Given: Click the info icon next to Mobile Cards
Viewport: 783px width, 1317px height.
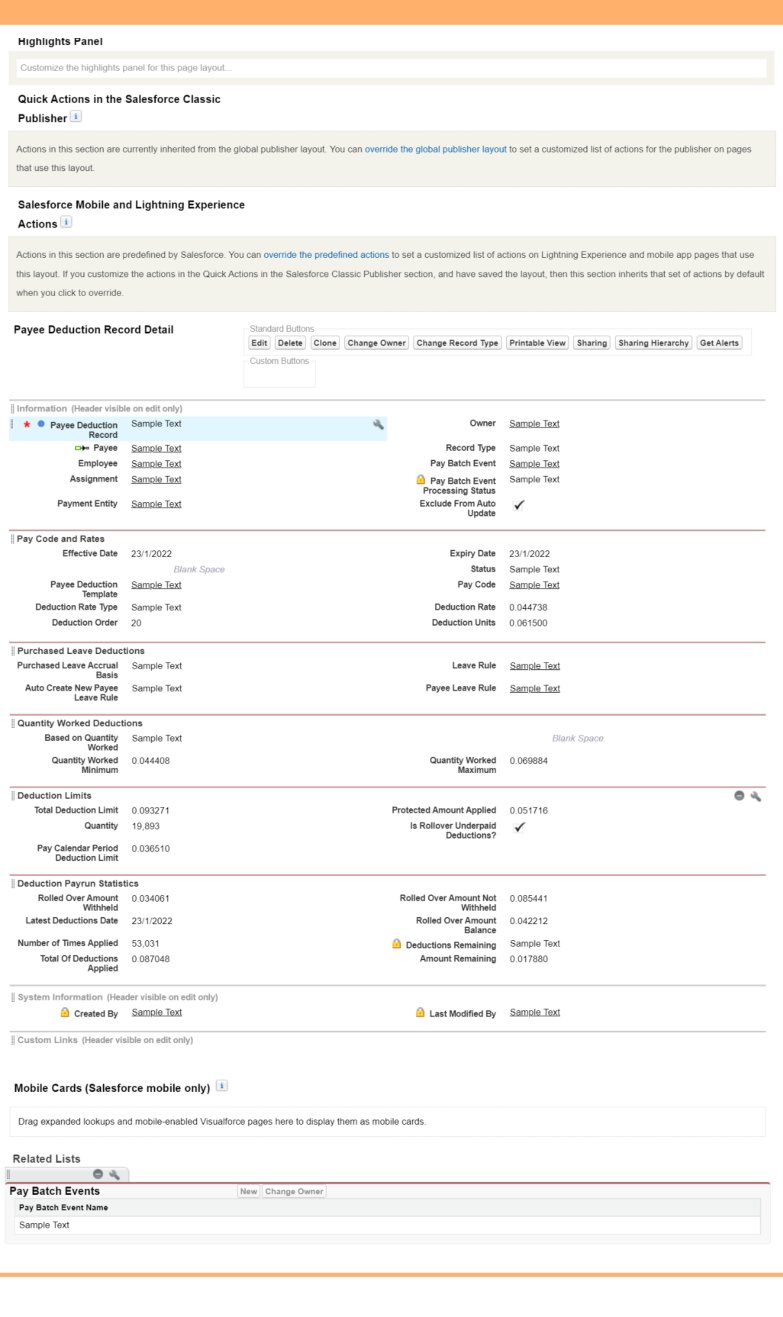Looking at the screenshot, I should click(221, 1086).
